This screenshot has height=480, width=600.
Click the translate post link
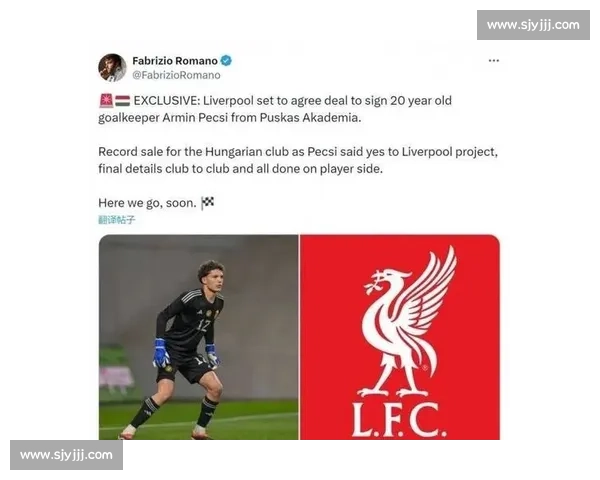point(117,220)
